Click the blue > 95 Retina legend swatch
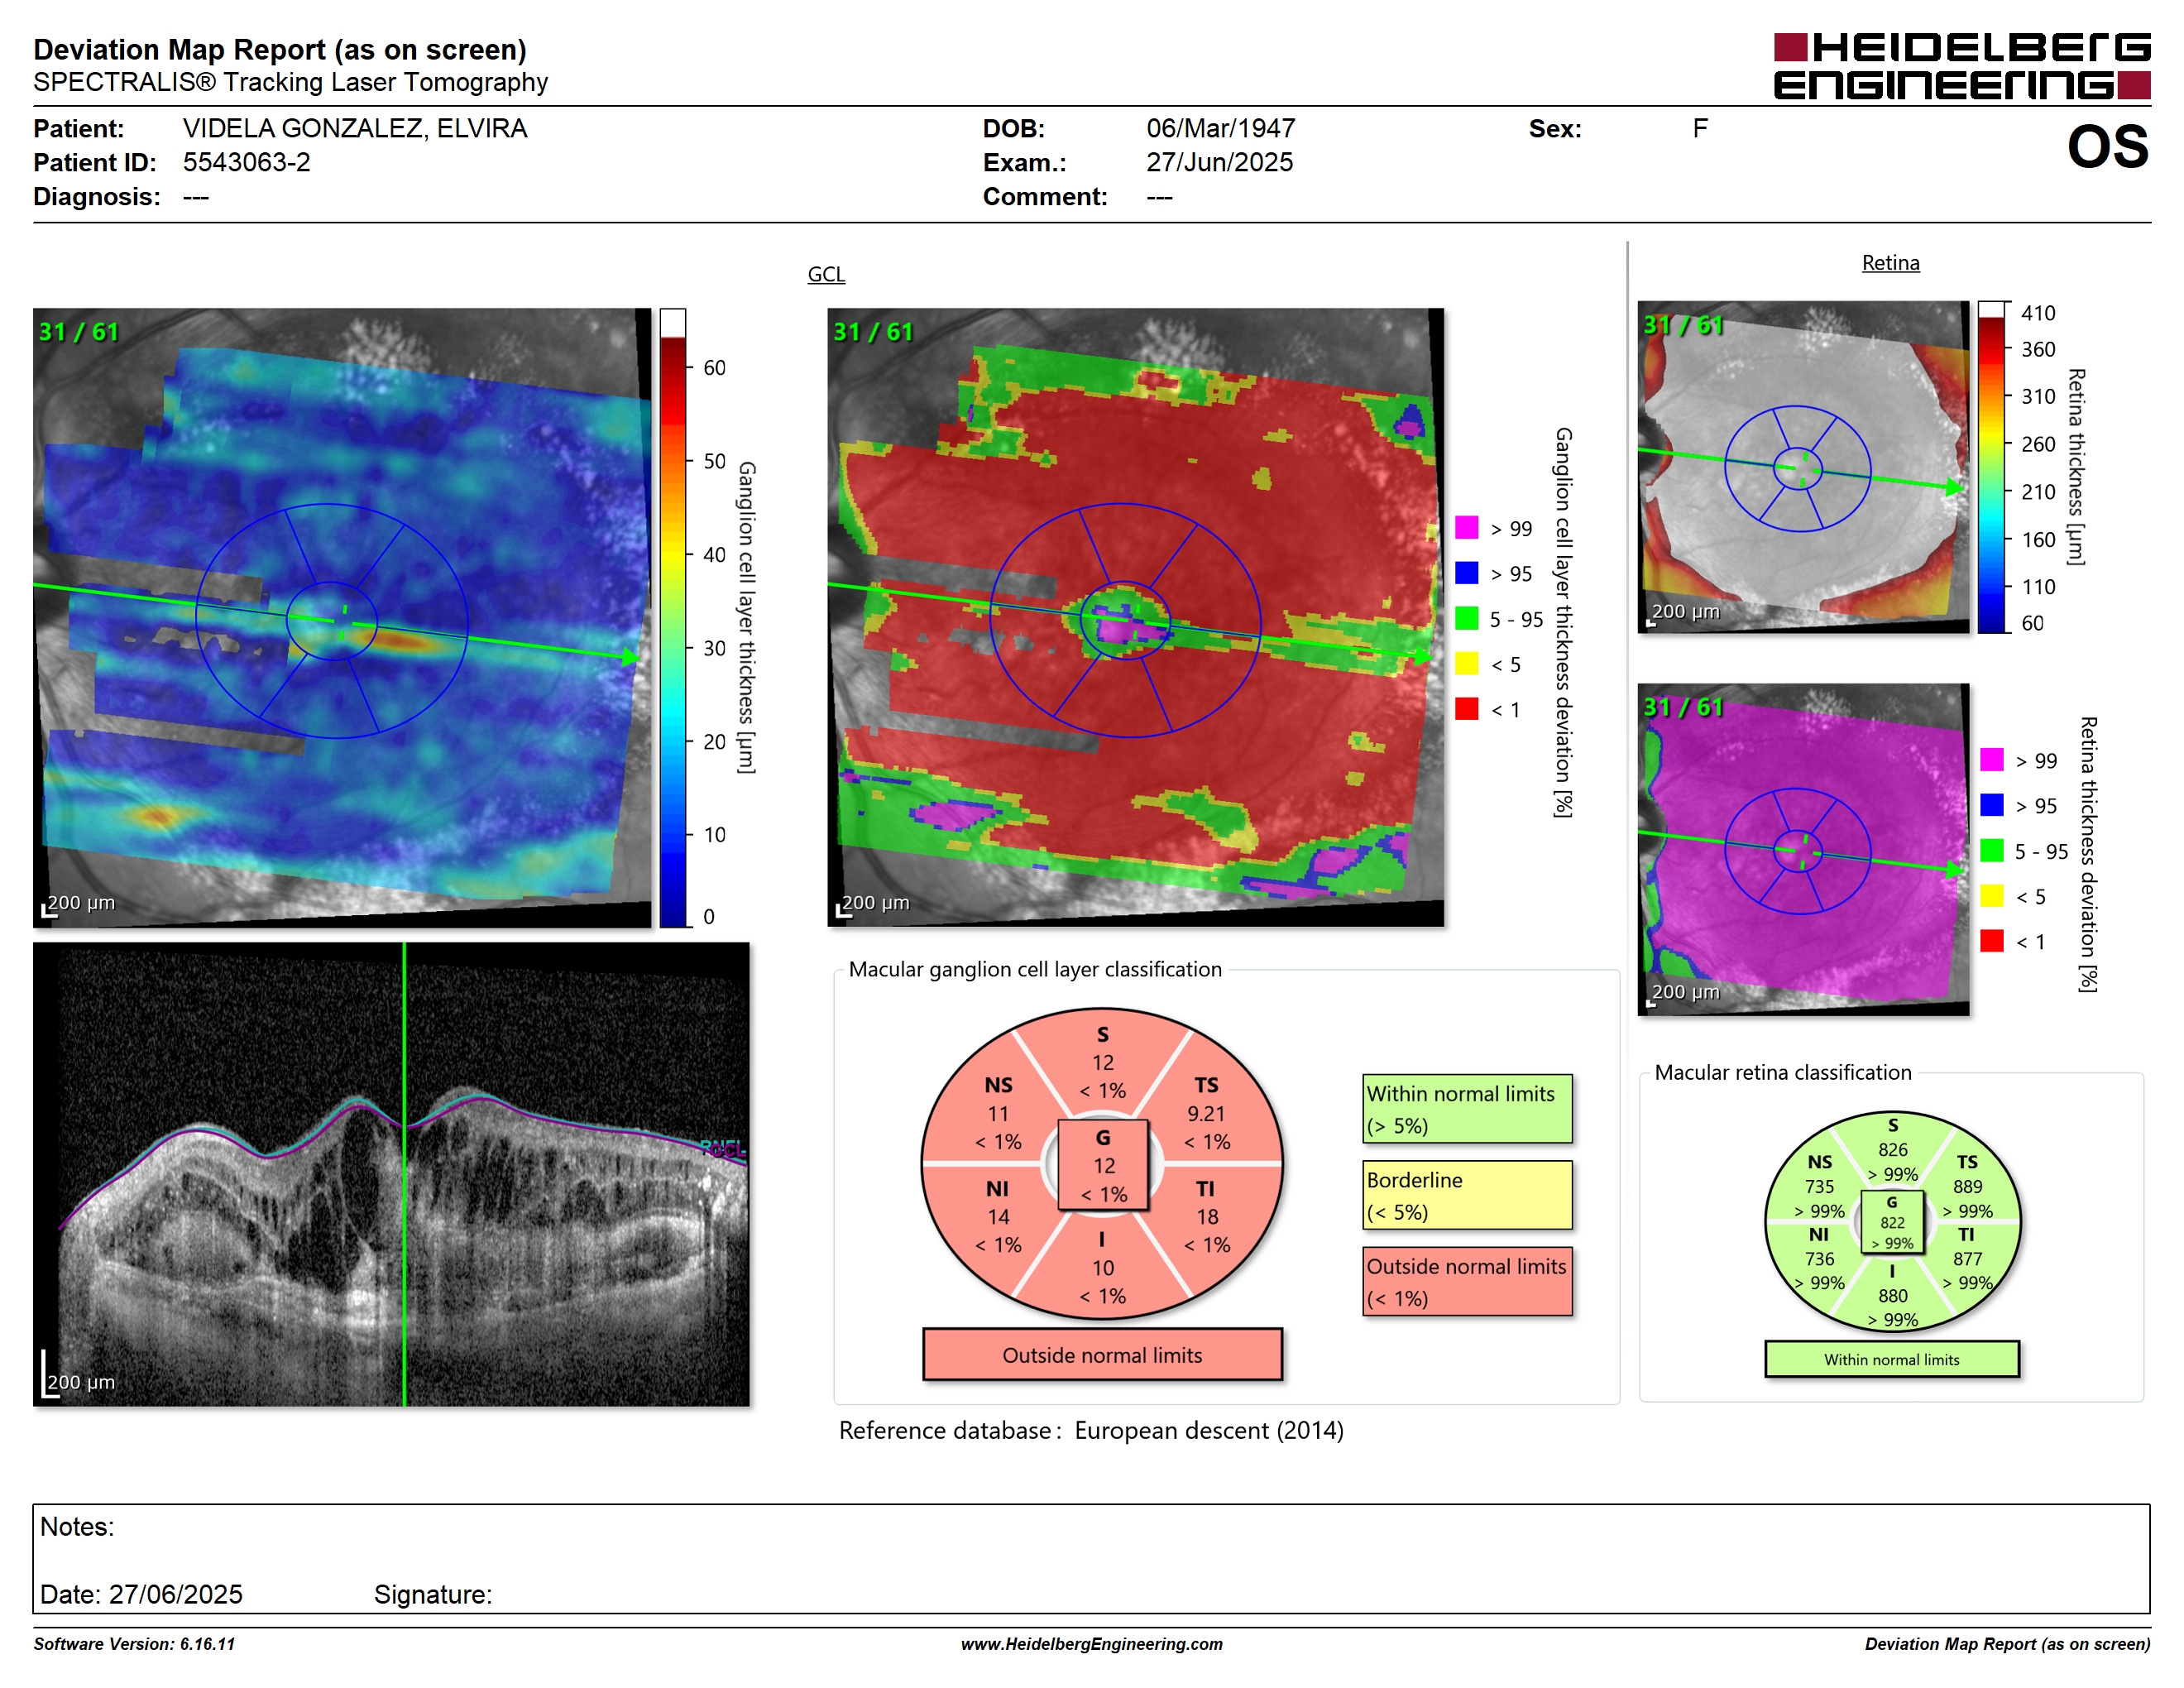The width and height of the screenshot is (2184, 1688). 1992,805
